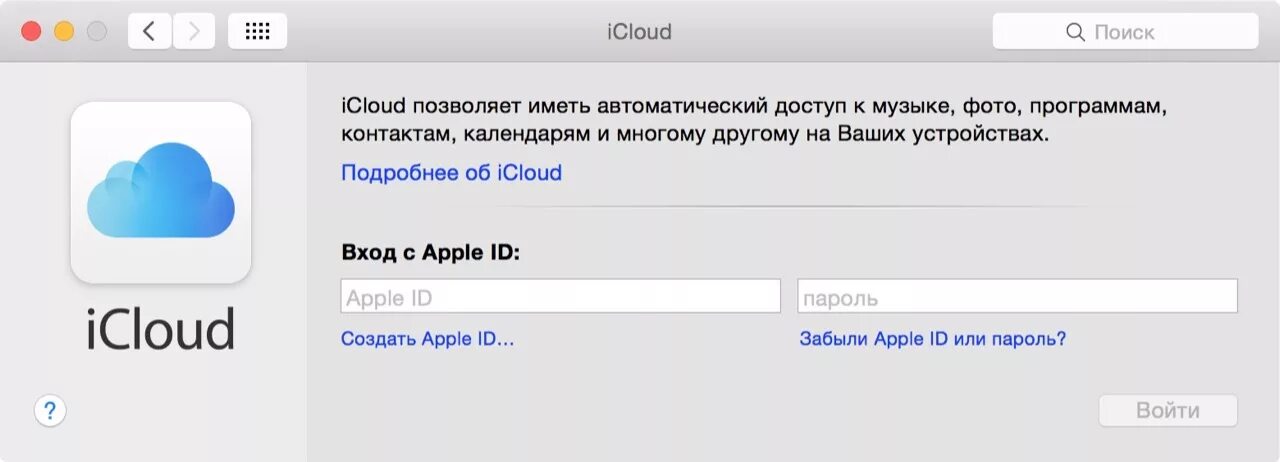Close the window with the red button
The width and height of the screenshot is (1280, 462).
[x=31, y=32]
